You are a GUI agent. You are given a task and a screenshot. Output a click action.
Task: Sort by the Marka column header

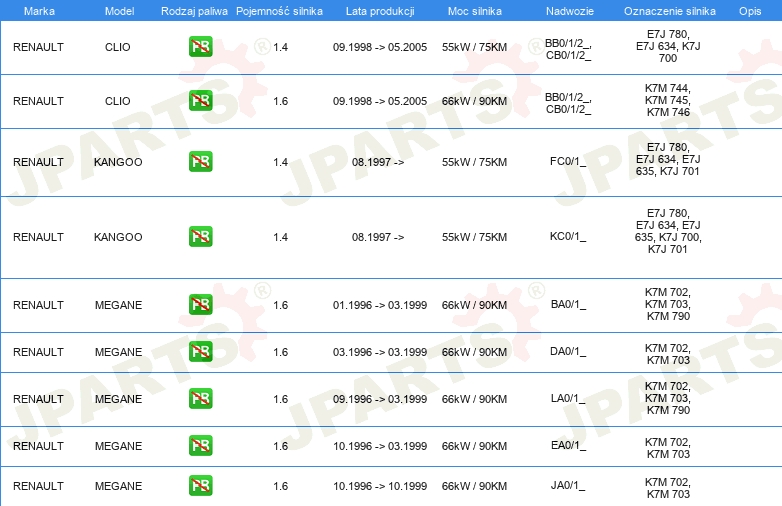pos(39,11)
